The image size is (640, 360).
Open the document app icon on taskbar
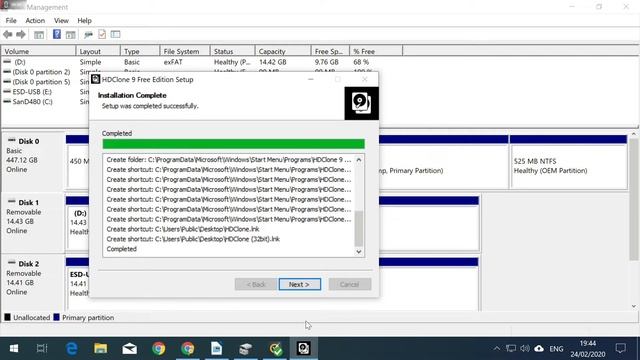pyautogui.click(x=217, y=349)
